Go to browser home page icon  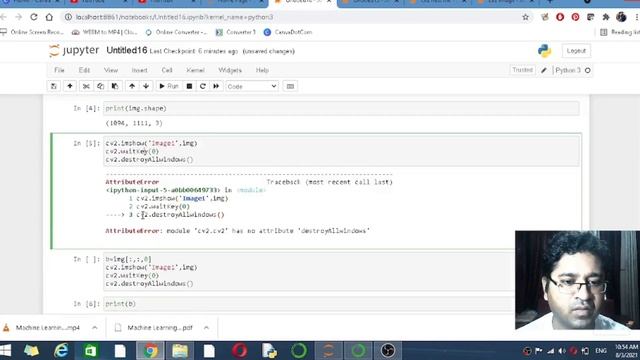click(x=49, y=17)
